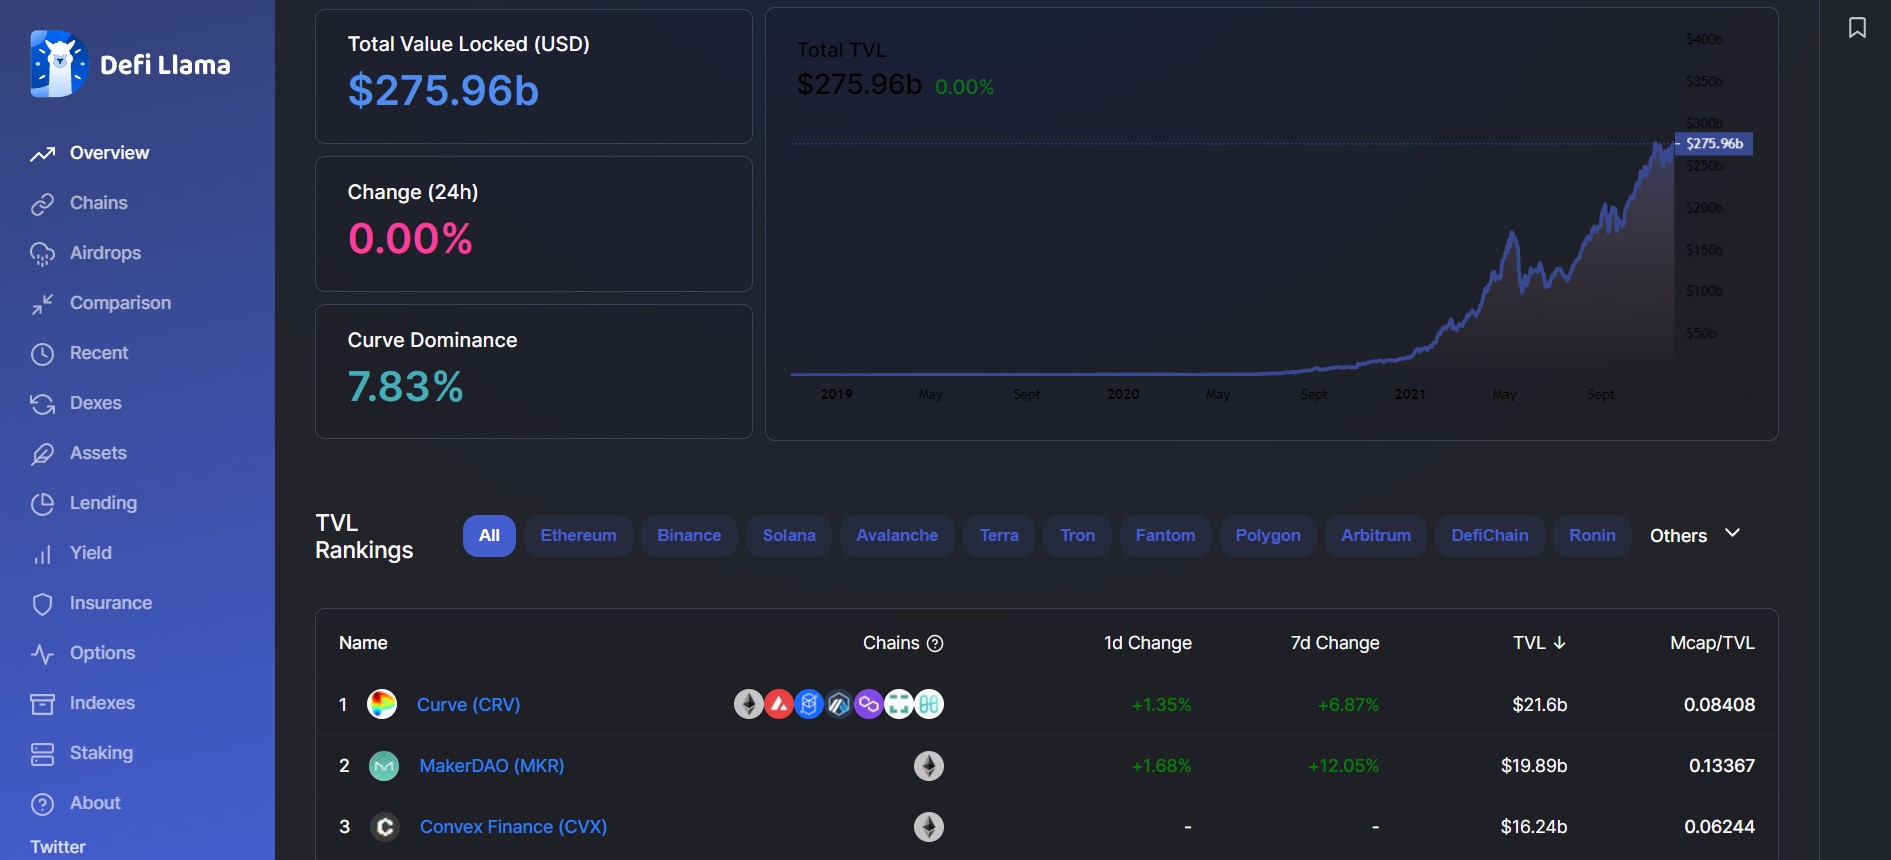The image size is (1891, 860).
Task: Select the All chains filter
Action: pos(489,535)
